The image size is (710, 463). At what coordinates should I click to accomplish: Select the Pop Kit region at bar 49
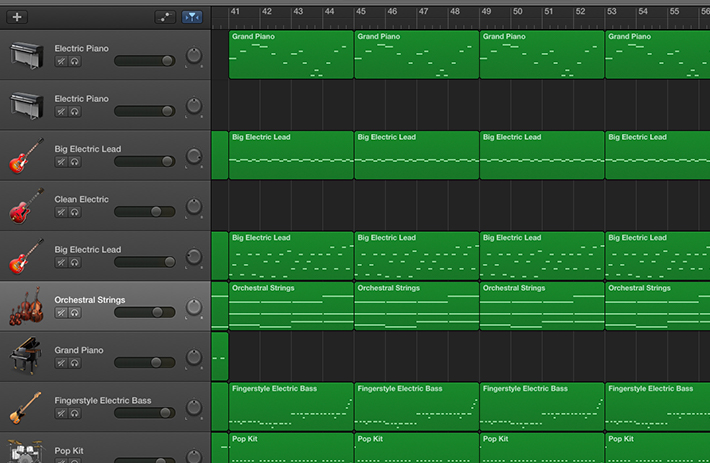tap(541, 447)
